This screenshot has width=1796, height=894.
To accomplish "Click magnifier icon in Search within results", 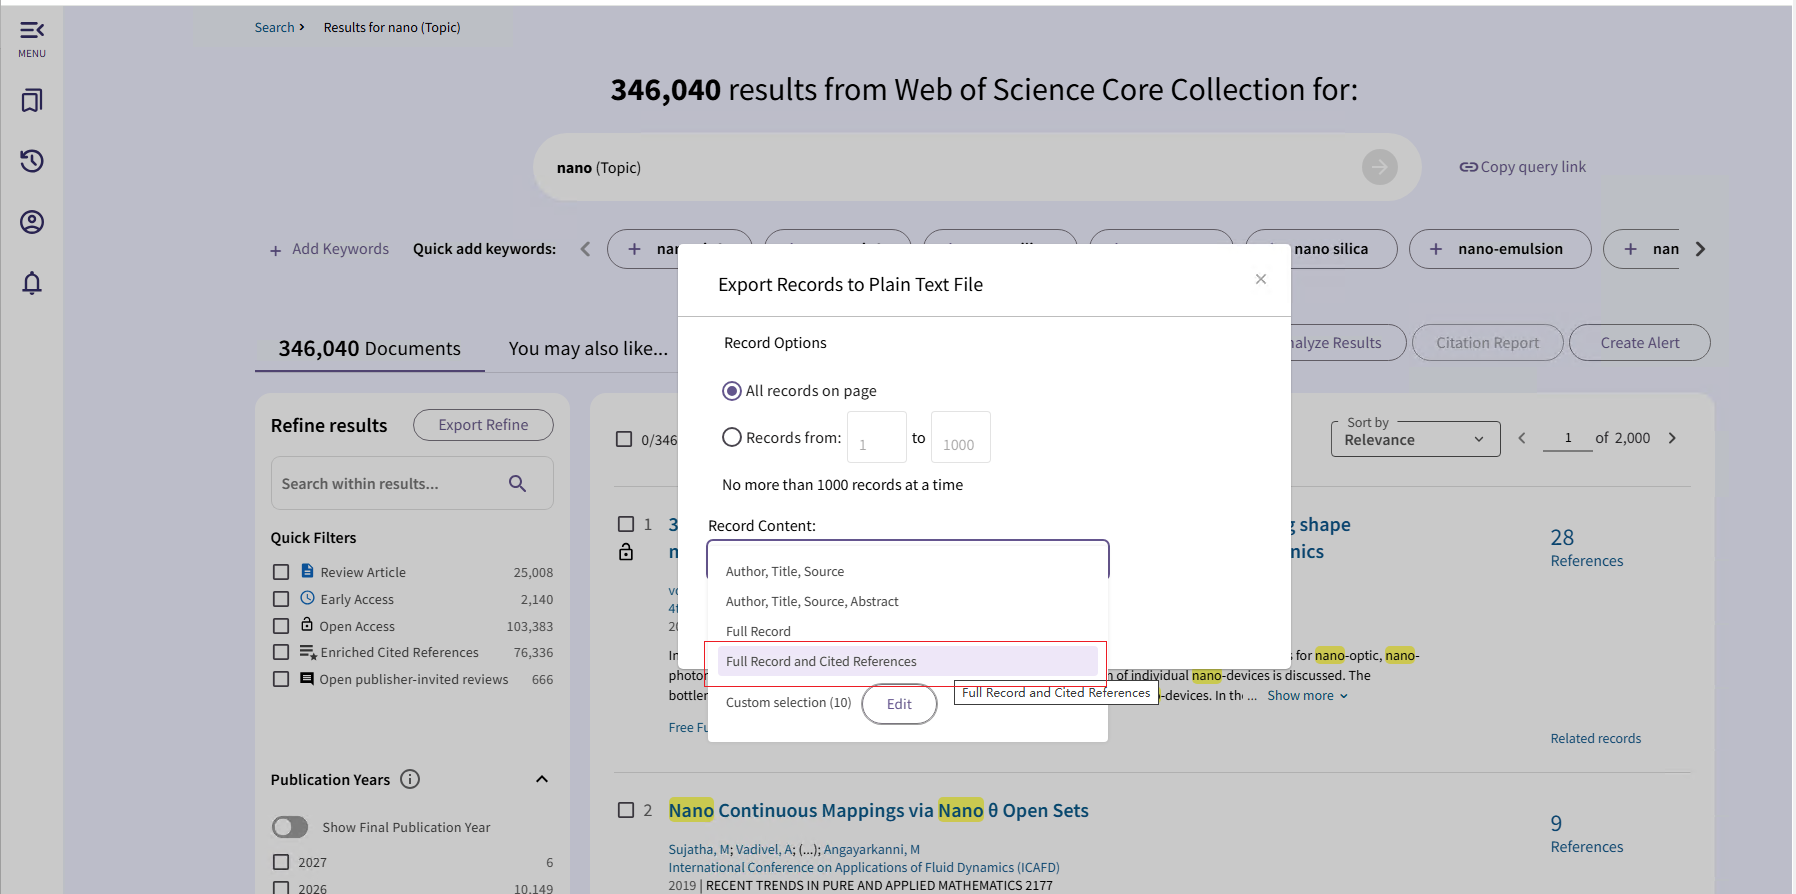I will (517, 484).
